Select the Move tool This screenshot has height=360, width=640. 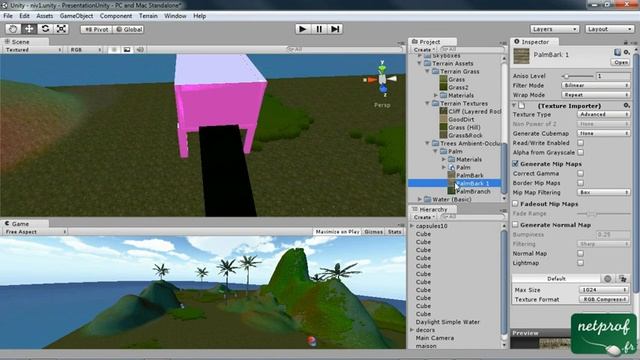pyautogui.click(x=29, y=29)
